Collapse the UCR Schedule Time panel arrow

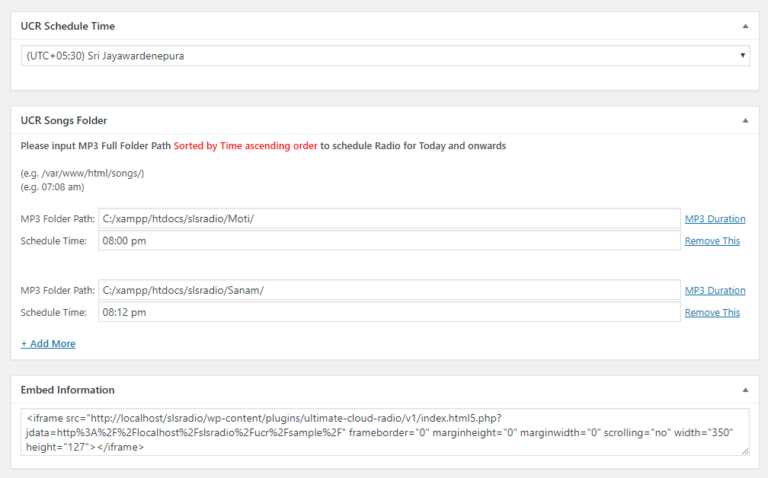click(744, 25)
